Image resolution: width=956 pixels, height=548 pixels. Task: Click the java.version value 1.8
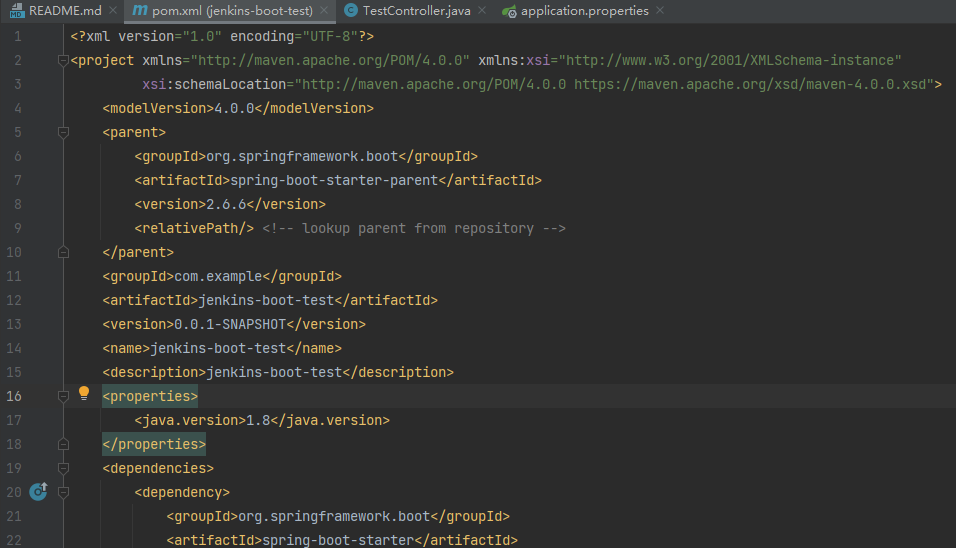(x=259, y=421)
